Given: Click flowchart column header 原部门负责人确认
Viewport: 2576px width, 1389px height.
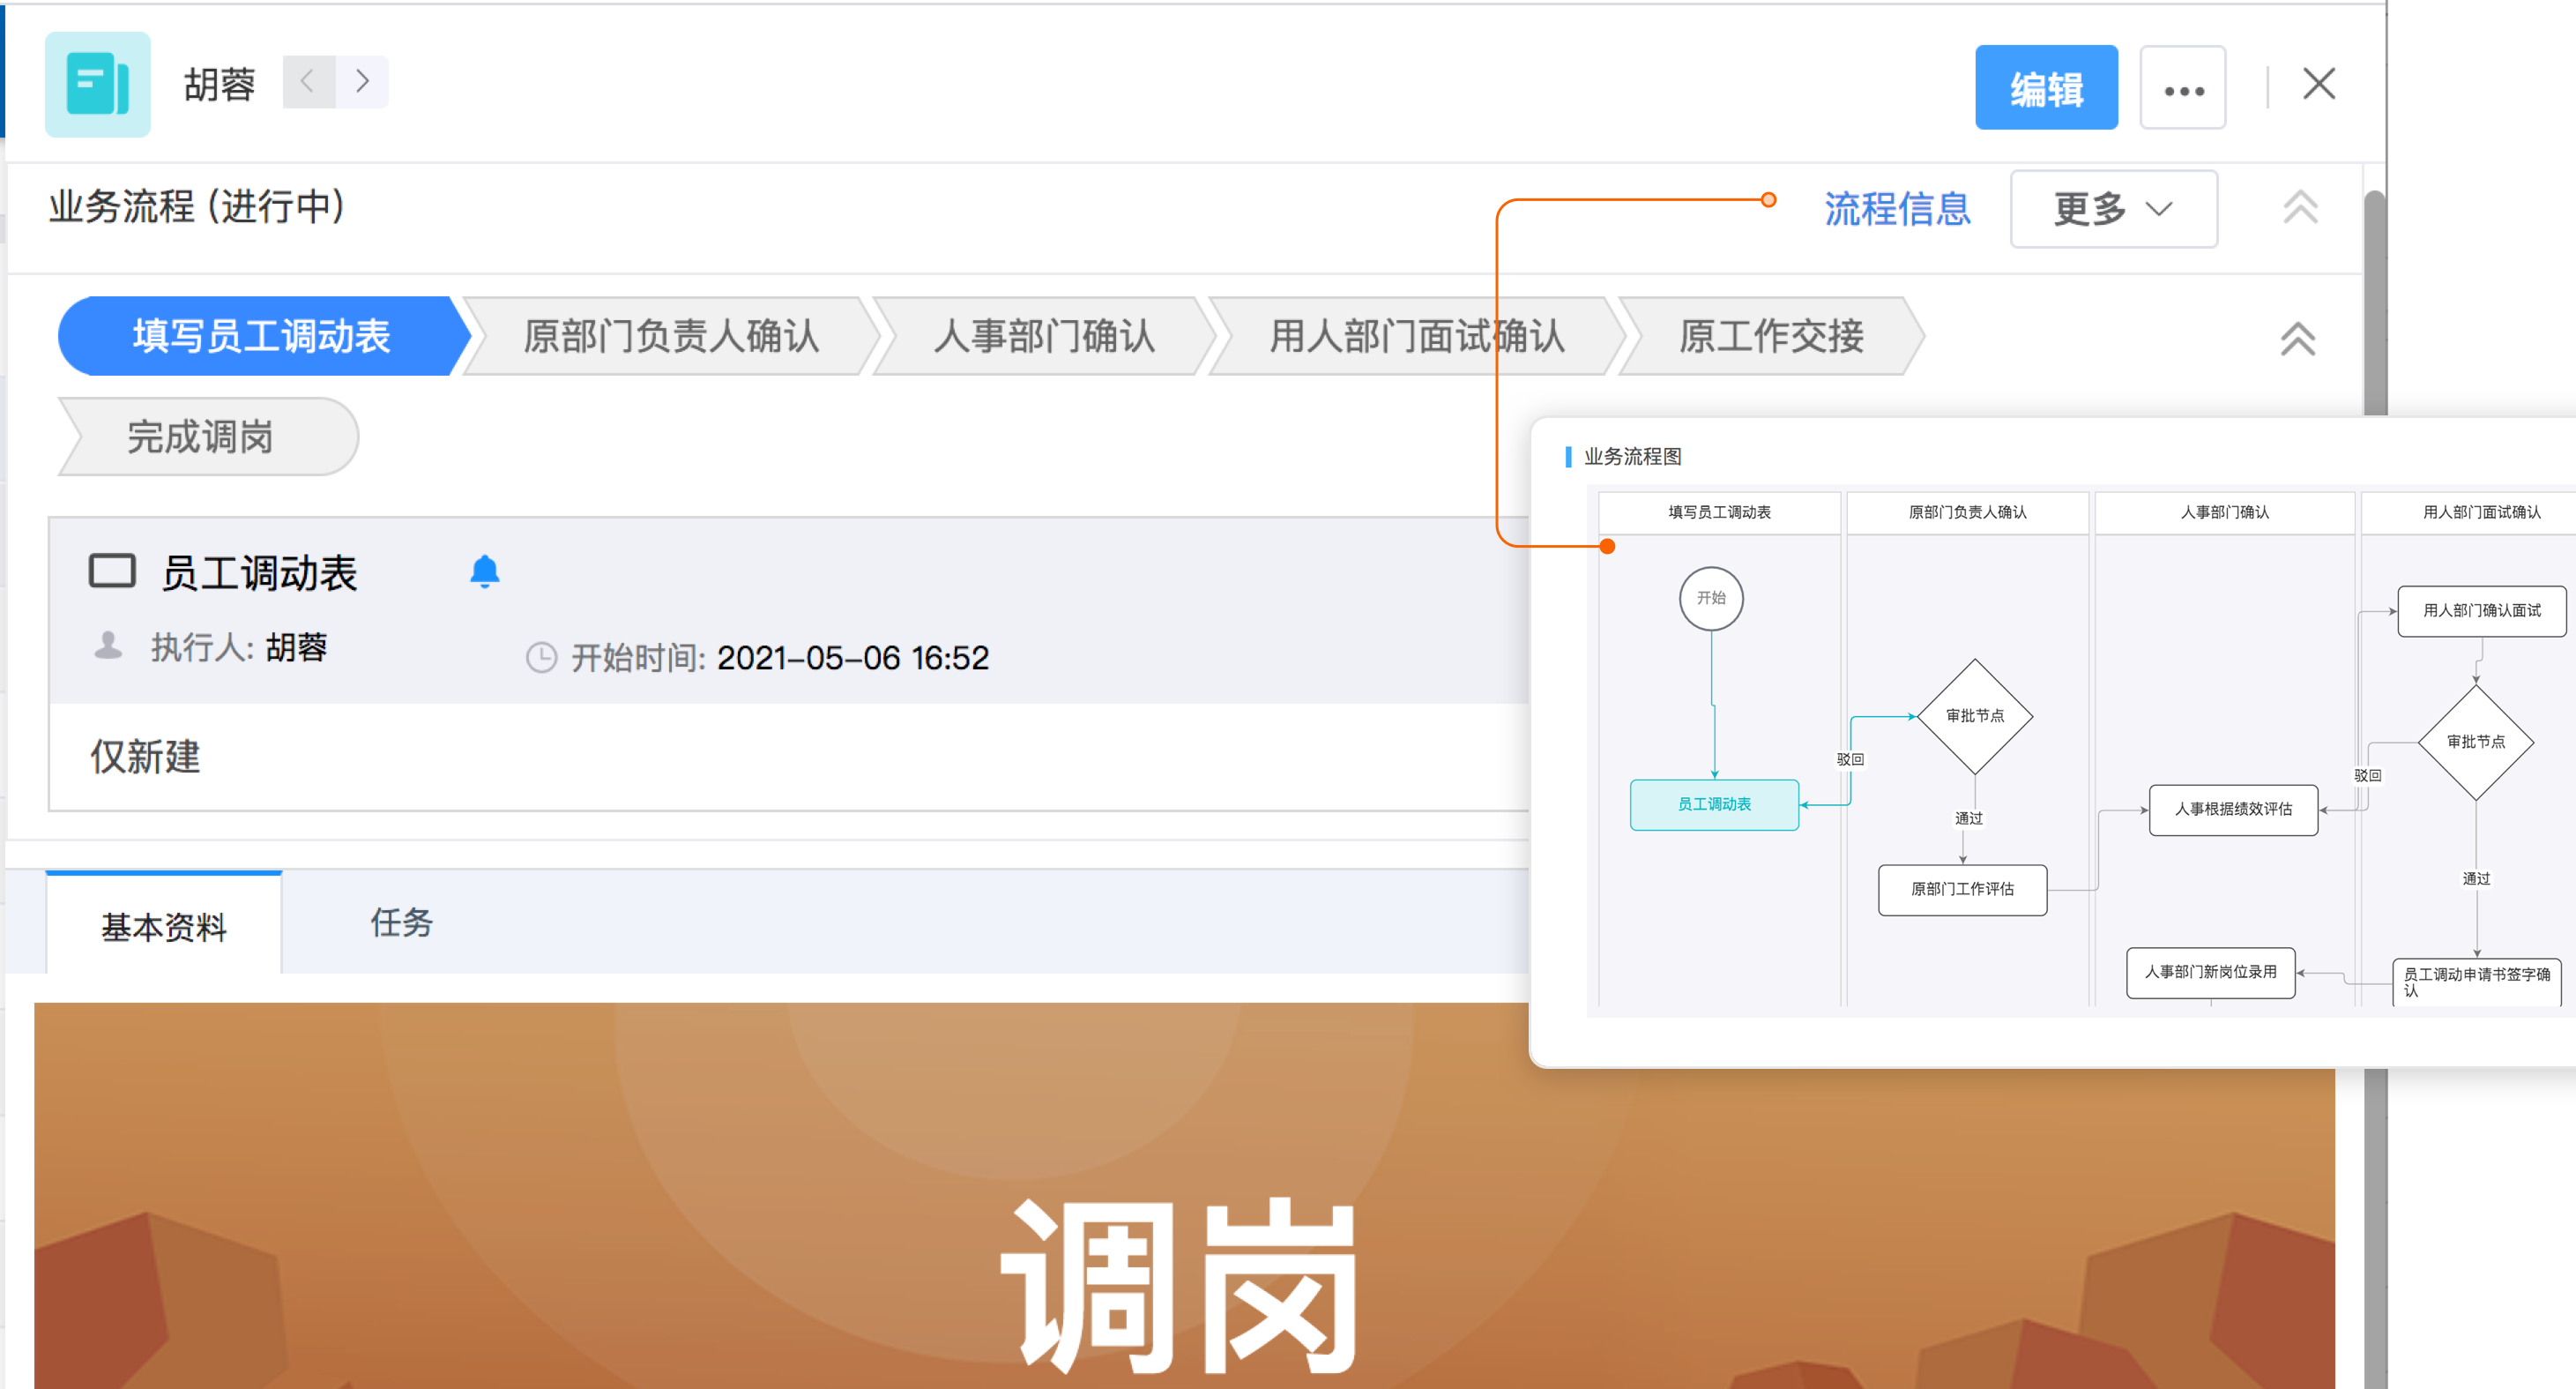Looking at the screenshot, I should (1967, 512).
